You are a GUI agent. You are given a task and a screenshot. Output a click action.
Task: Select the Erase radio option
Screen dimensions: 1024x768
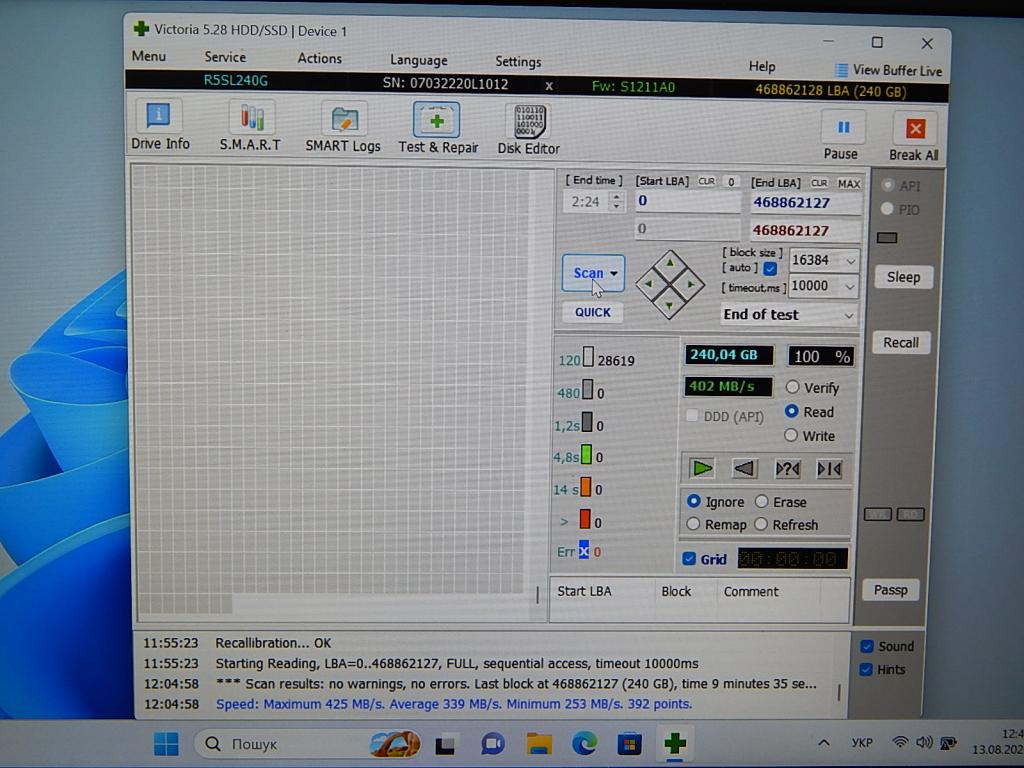click(761, 502)
